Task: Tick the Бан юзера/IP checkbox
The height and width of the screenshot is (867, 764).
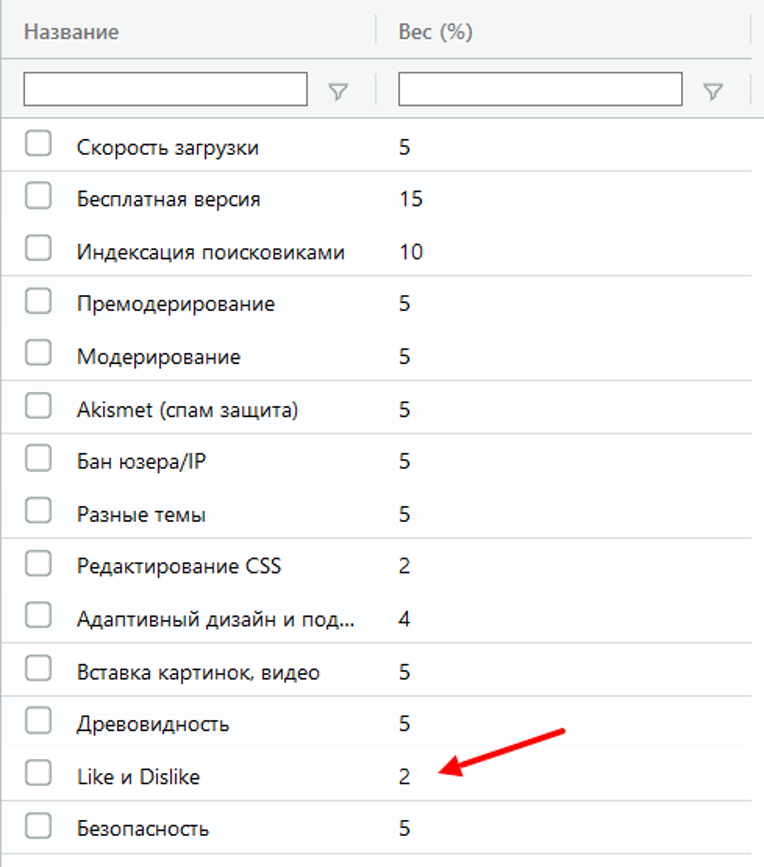Action: tap(38, 458)
